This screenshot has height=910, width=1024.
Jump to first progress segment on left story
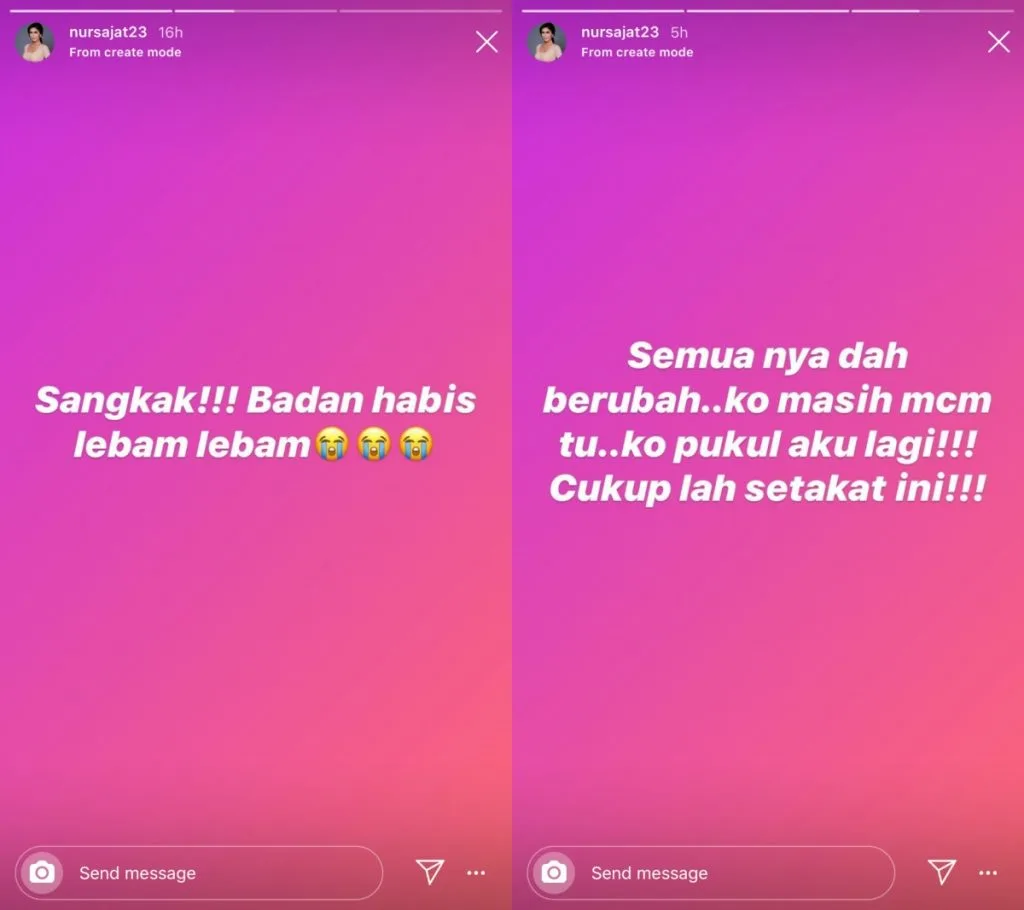tap(91, 11)
